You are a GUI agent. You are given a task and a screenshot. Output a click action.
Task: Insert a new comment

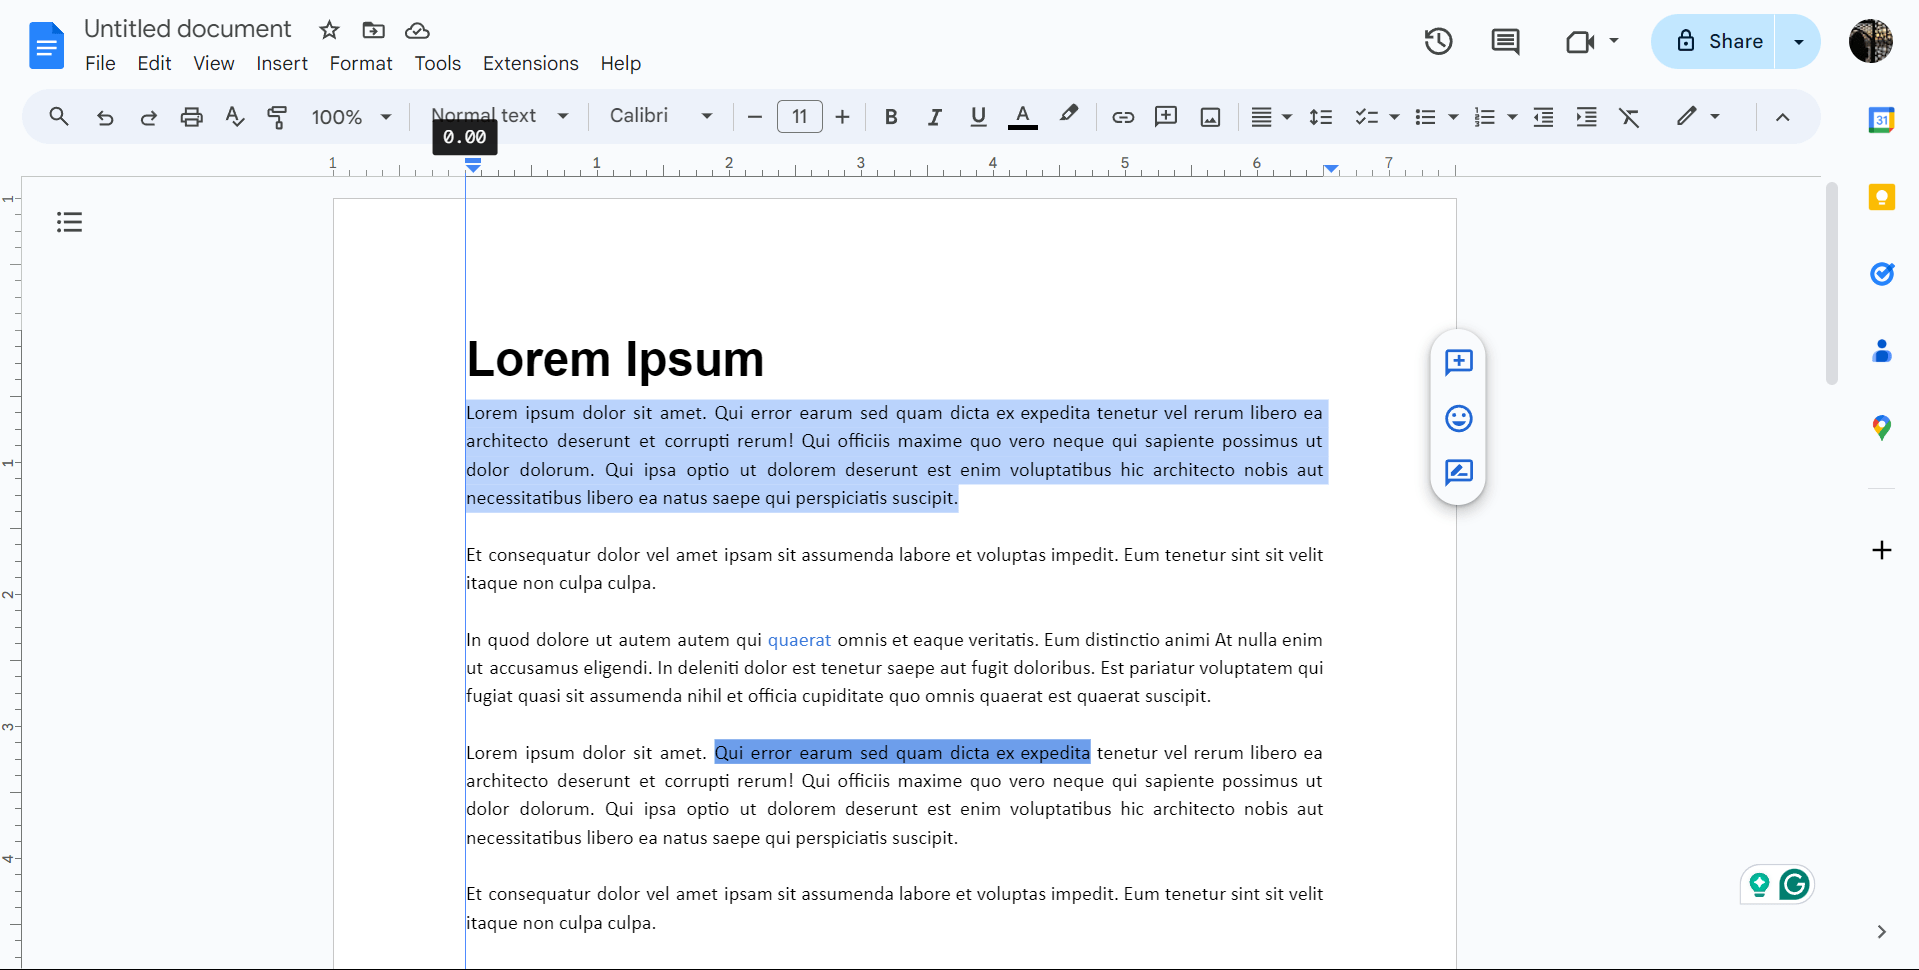[1166, 117]
